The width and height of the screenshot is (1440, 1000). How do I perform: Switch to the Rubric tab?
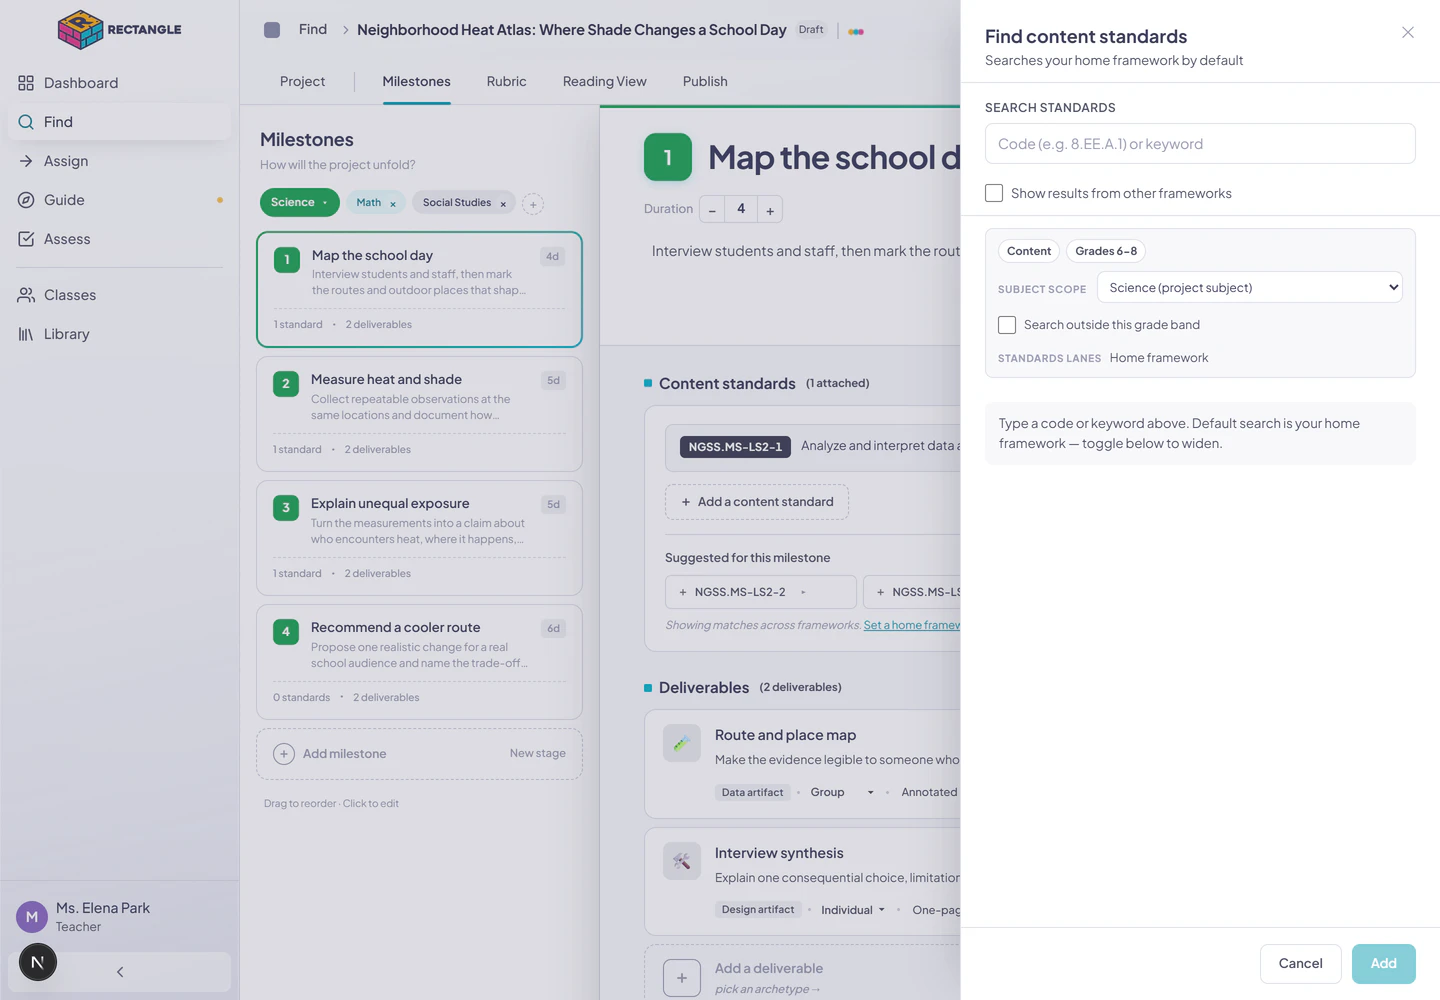tap(506, 82)
